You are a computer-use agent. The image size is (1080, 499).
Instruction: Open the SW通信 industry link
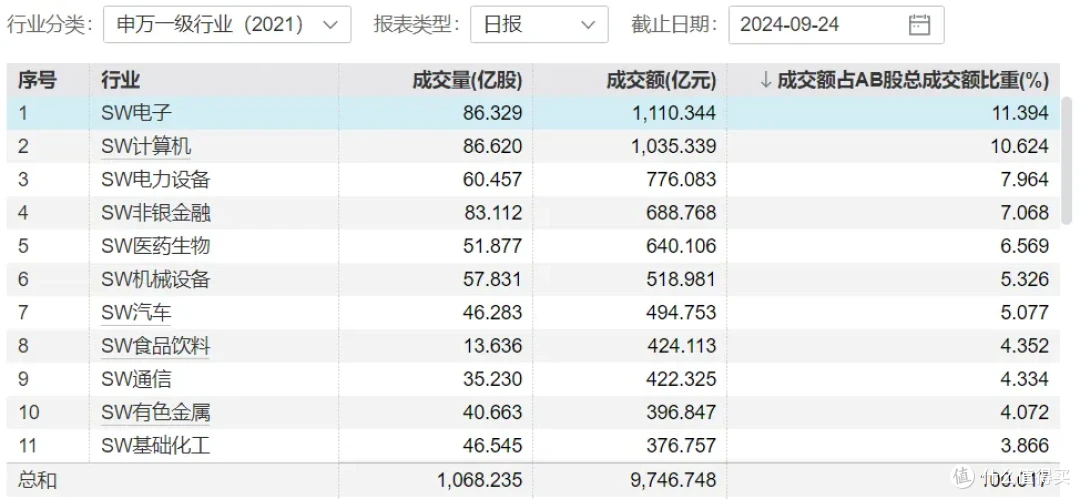coord(136,379)
